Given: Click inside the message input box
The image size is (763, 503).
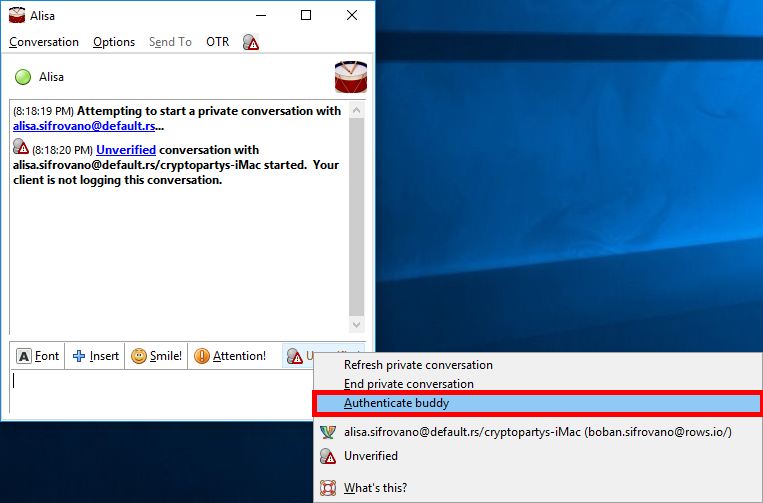Looking at the screenshot, I should click(161, 390).
